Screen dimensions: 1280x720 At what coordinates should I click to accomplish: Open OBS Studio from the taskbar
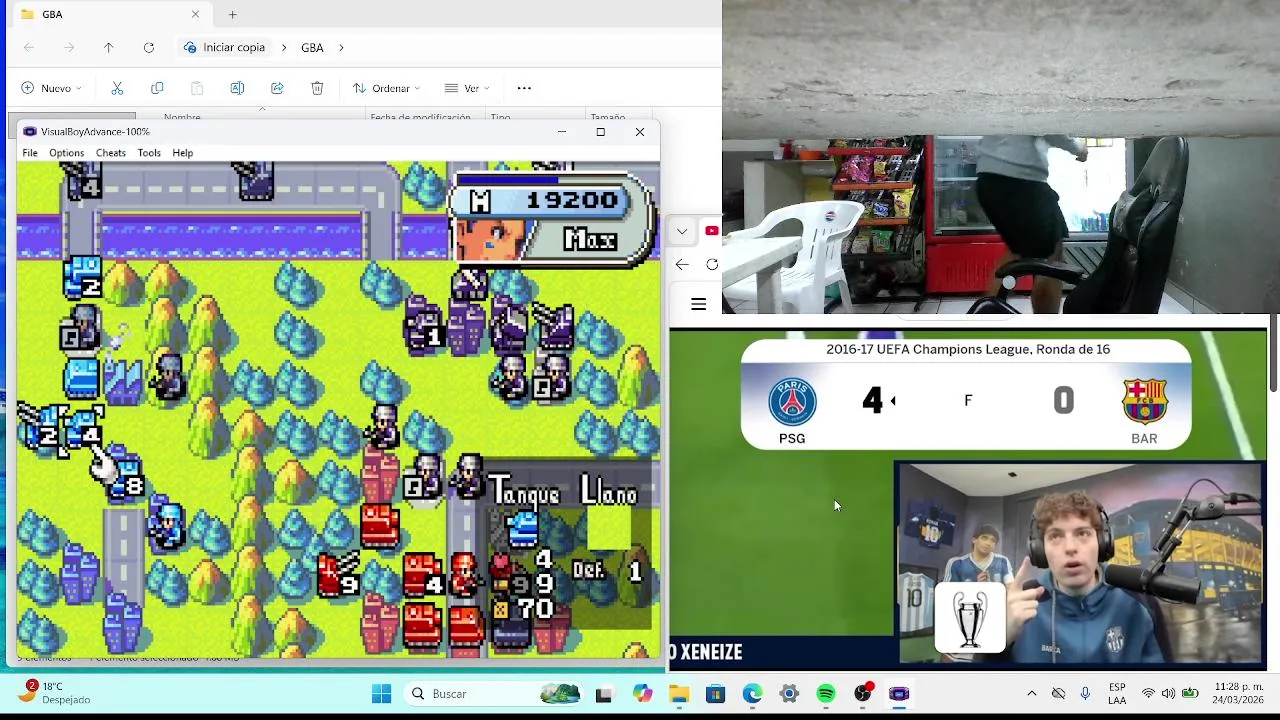(863, 693)
